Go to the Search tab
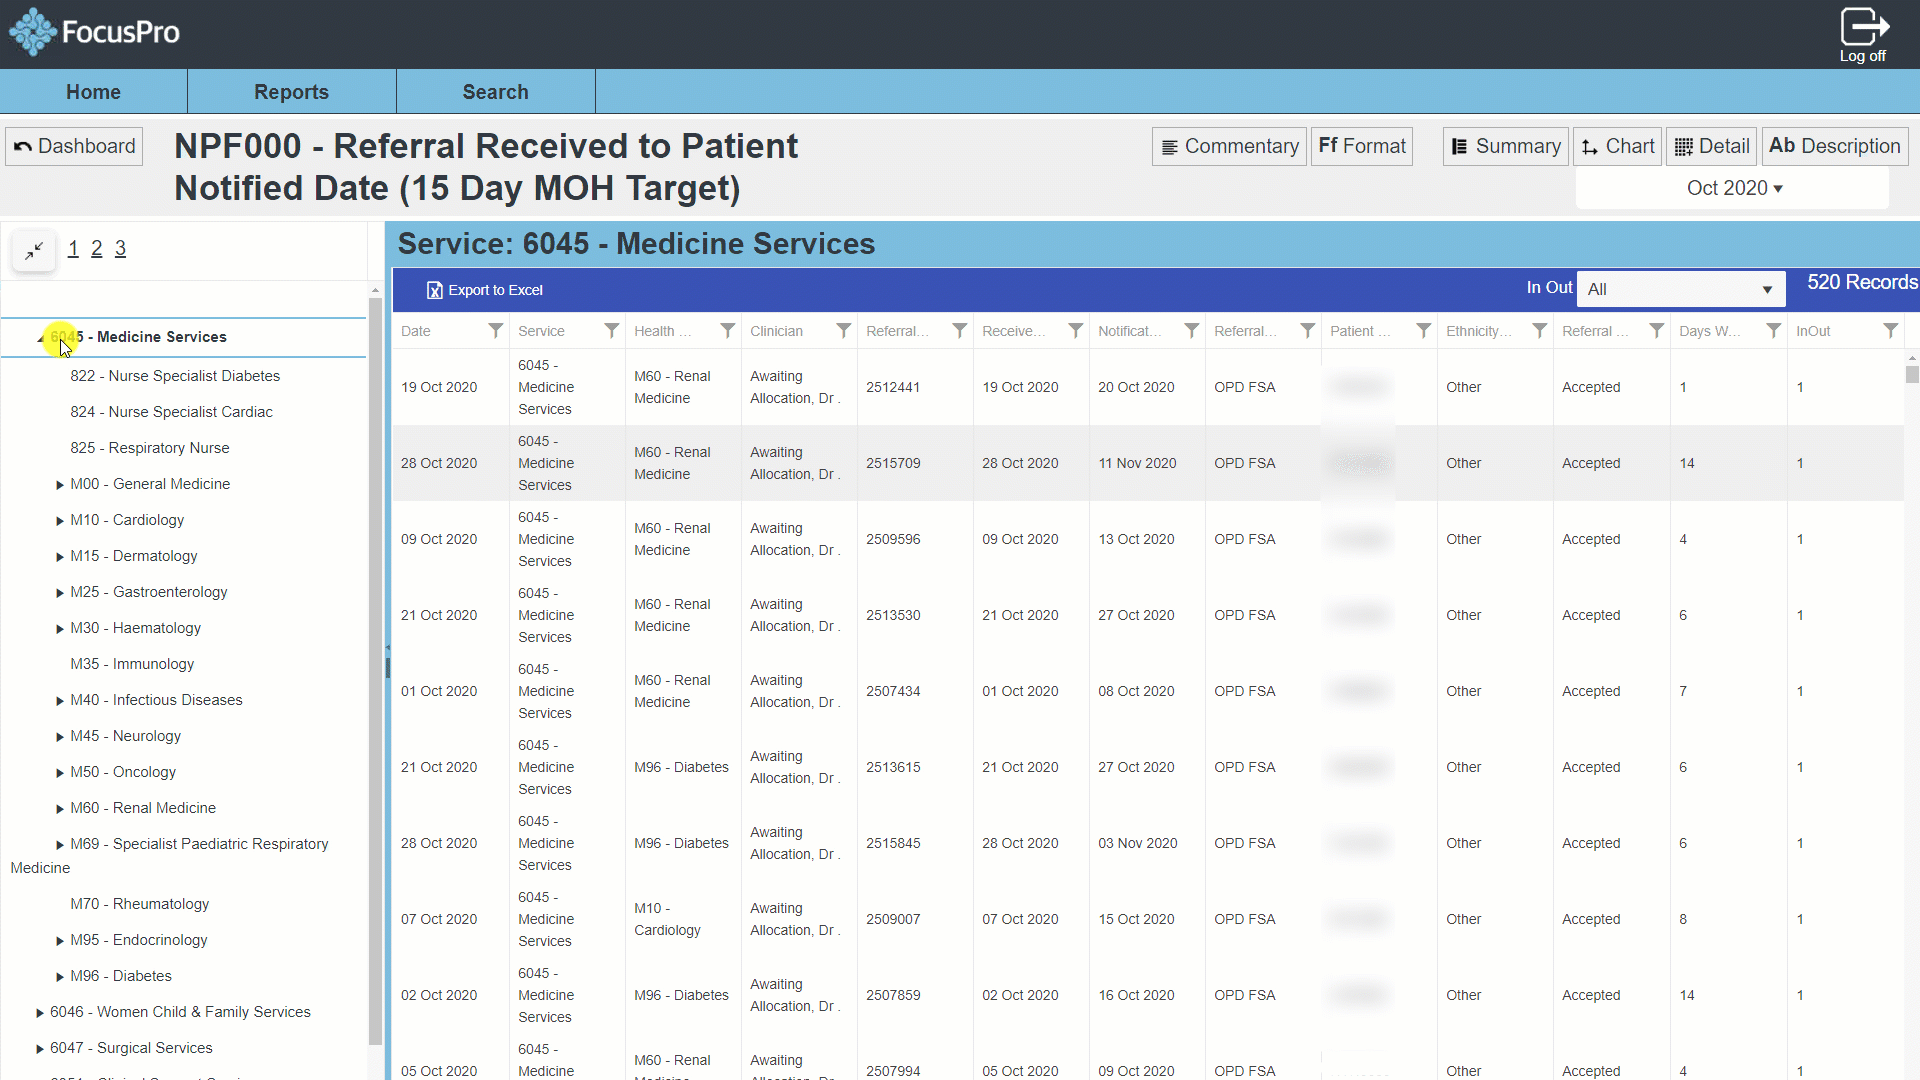 click(x=495, y=92)
